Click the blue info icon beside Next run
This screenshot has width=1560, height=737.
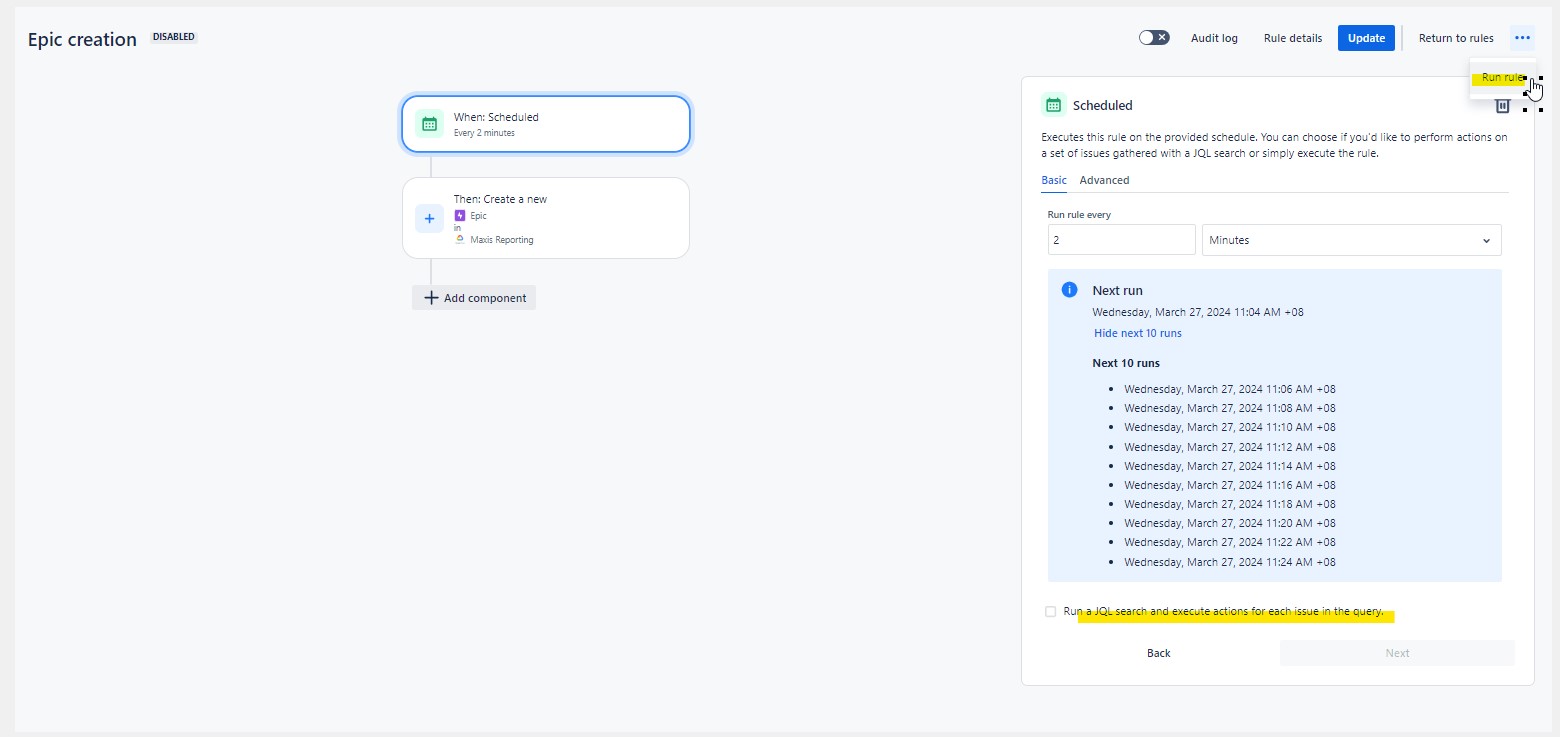1069,290
